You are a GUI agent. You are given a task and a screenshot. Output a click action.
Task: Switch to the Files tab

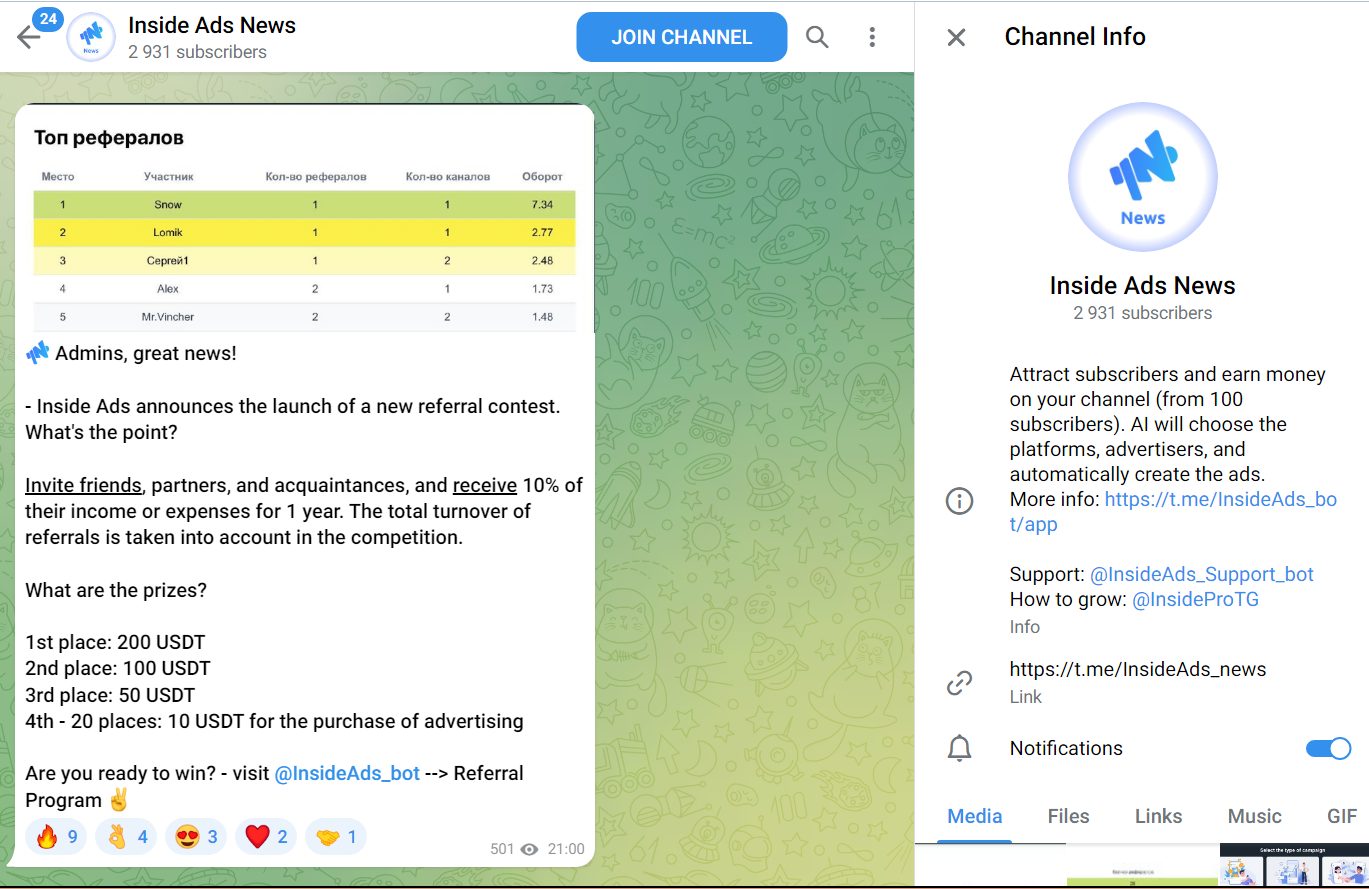(x=1068, y=816)
